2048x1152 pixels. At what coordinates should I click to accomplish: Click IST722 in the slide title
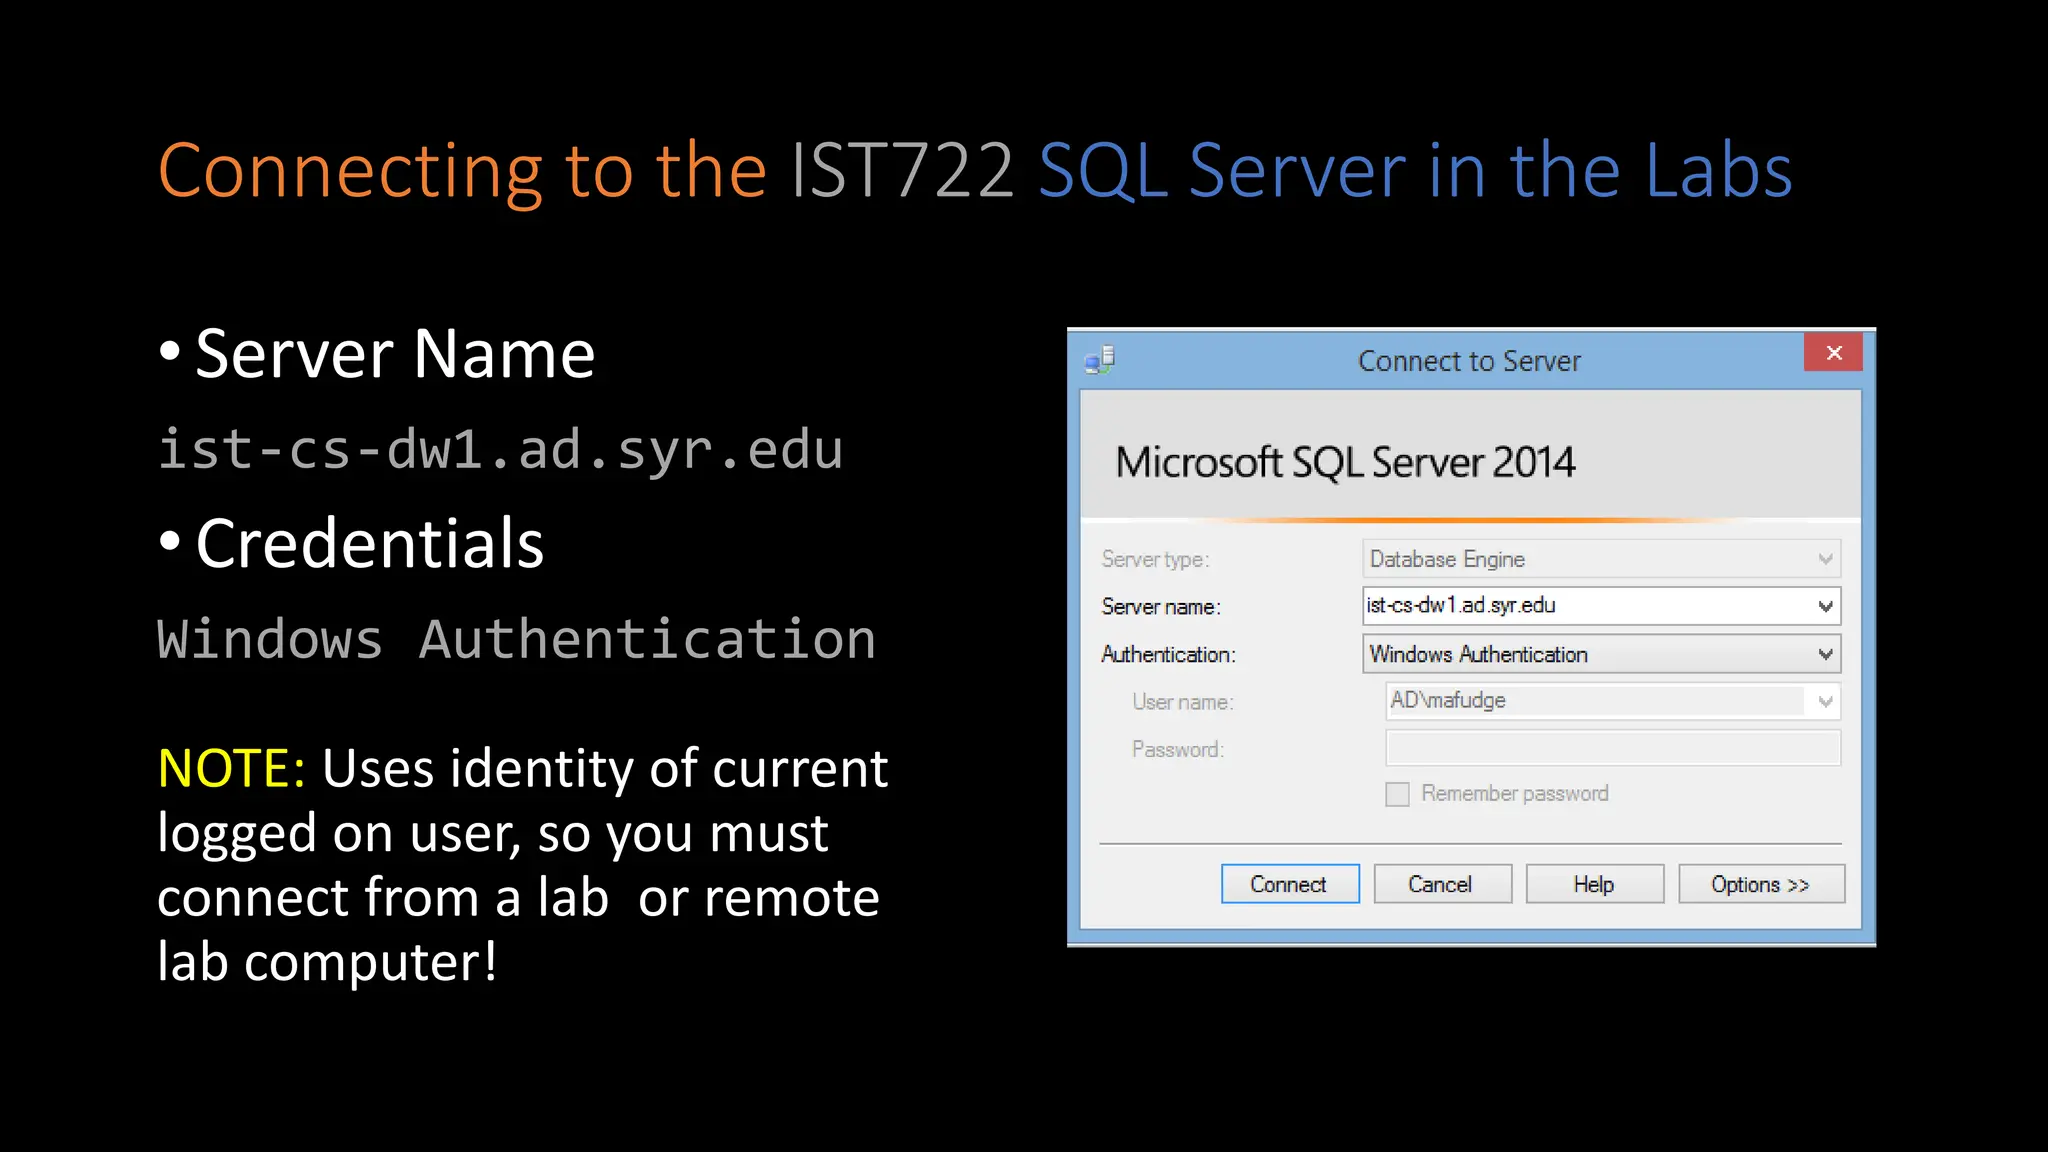coord(902,171)
